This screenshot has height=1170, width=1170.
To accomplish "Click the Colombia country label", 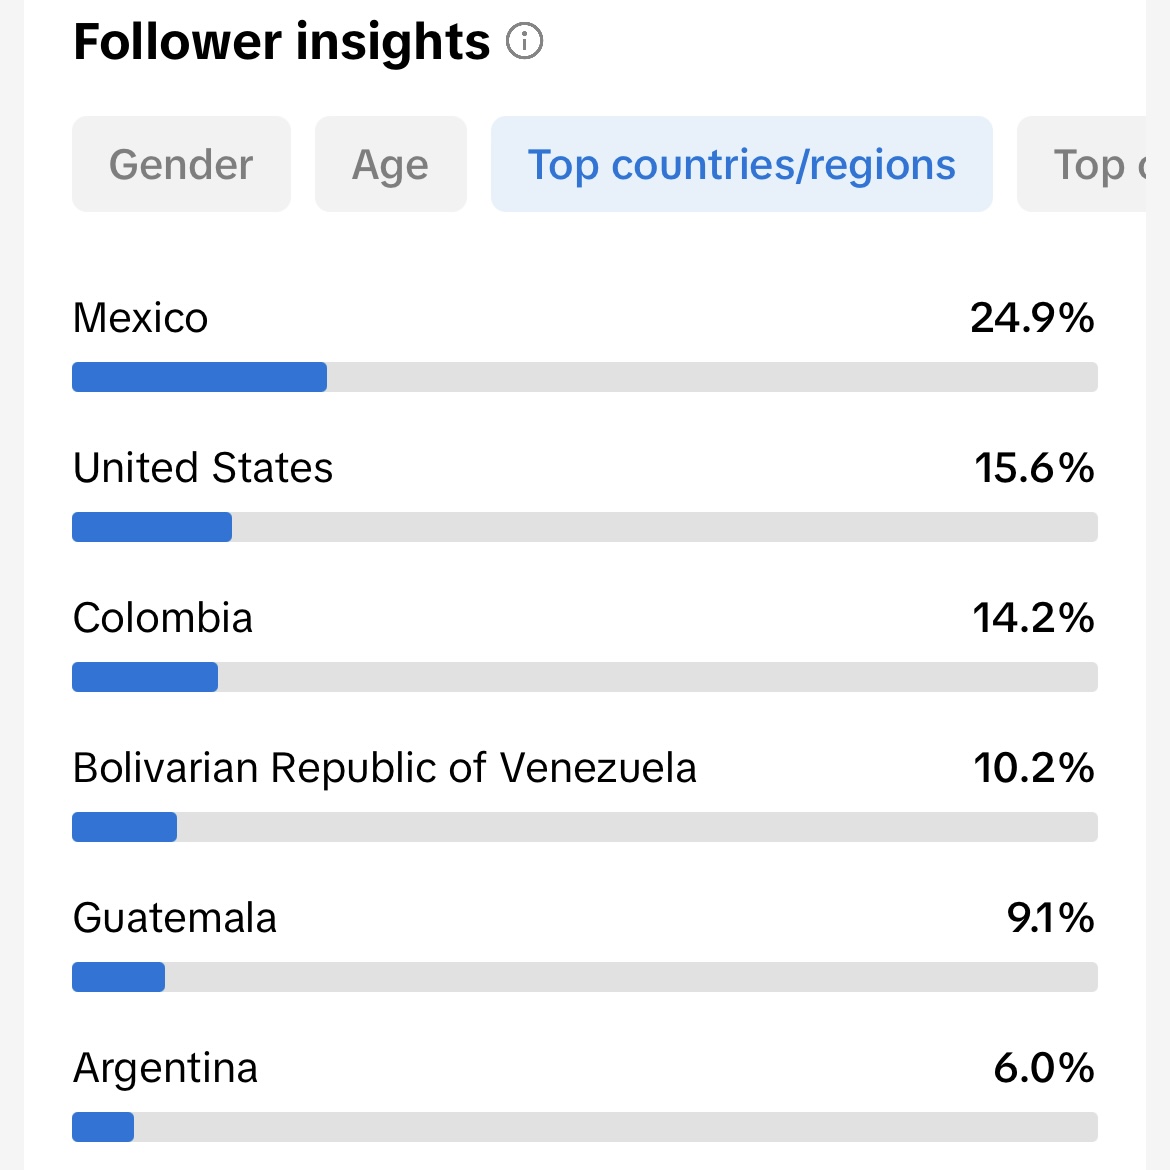I will point(163,618).
